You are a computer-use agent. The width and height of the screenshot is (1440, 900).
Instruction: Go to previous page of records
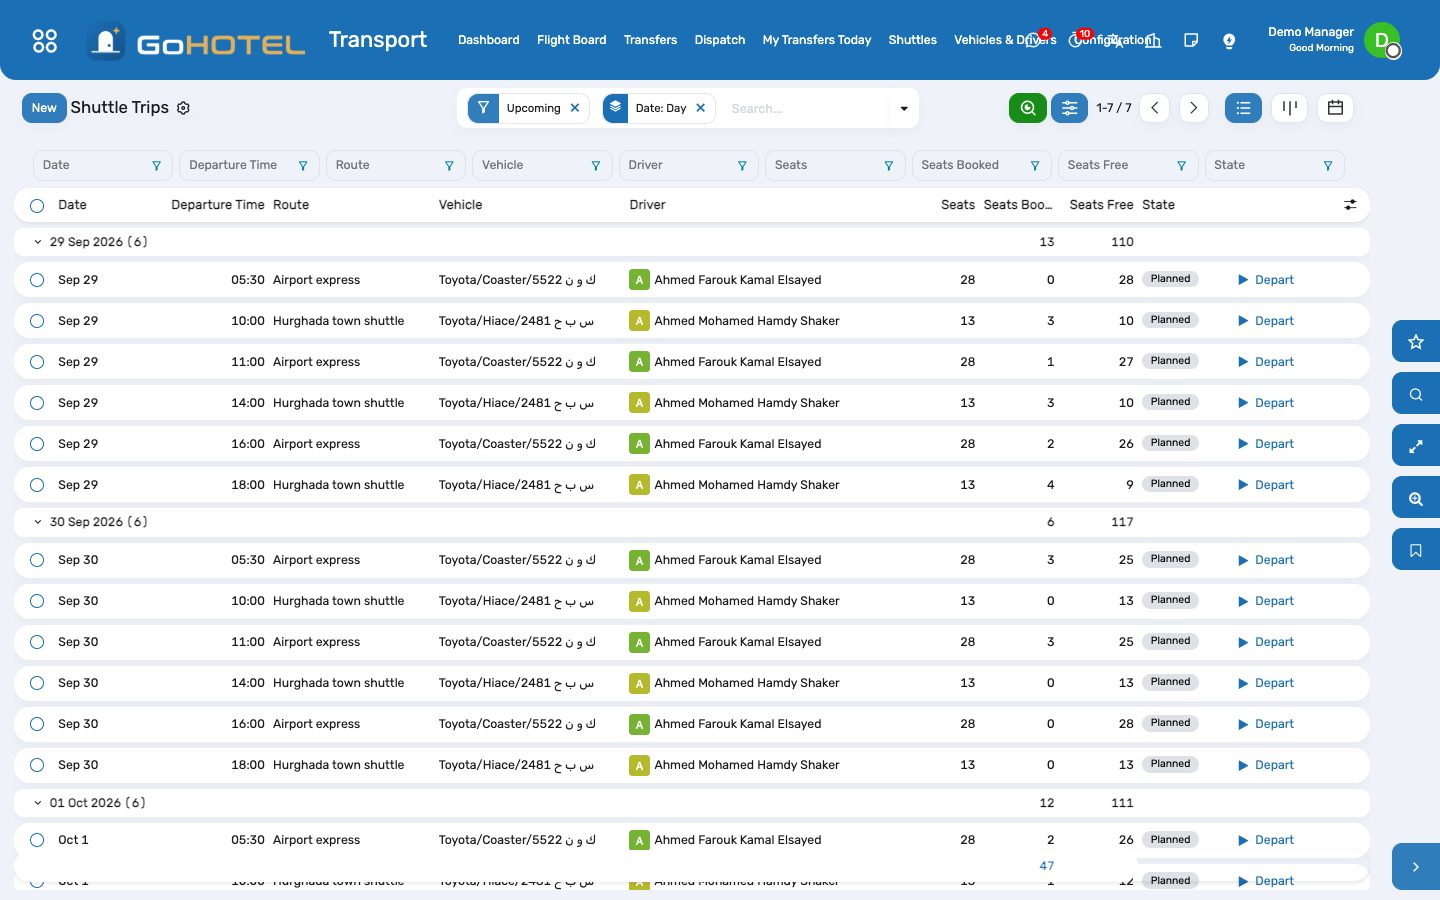1154,108
